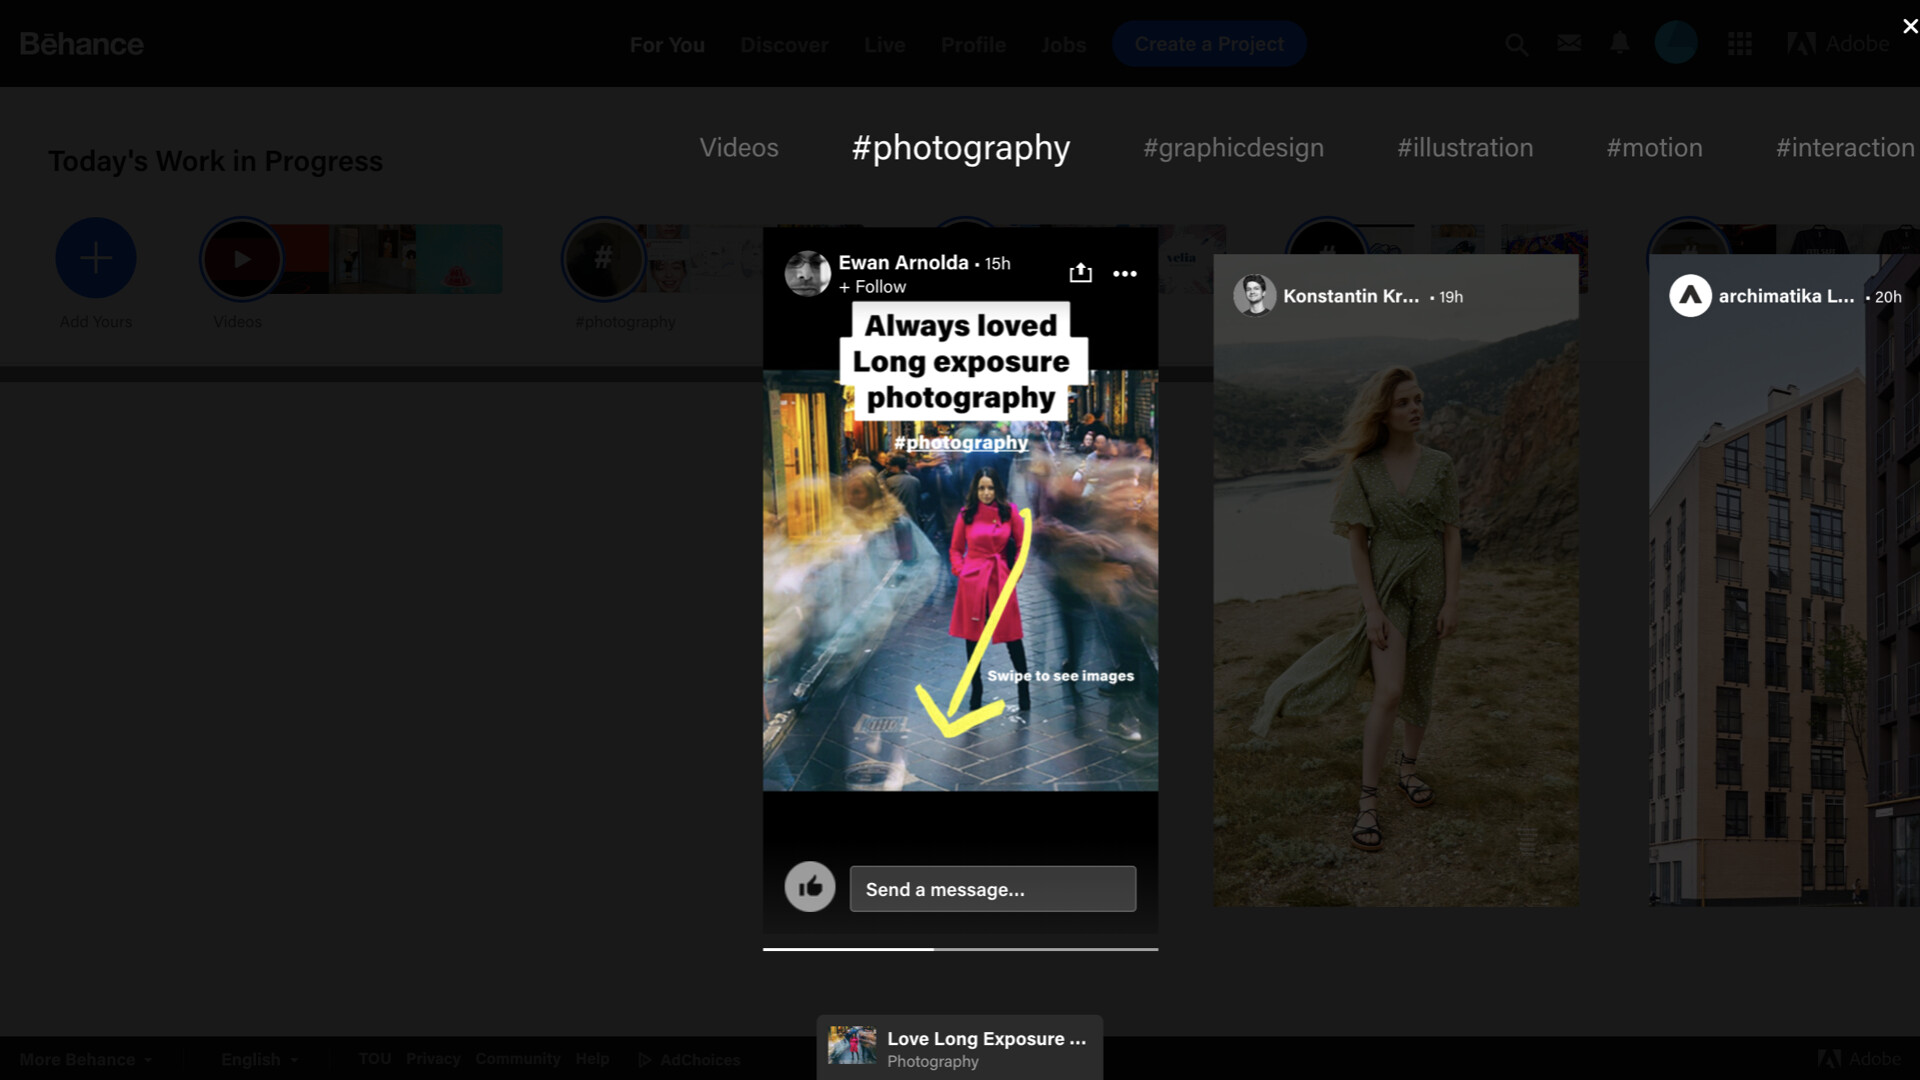Follow Ewan Arnolda
Viewport: 1920px width, 1080px height.
pyautogui.click(x=873, y=287)
